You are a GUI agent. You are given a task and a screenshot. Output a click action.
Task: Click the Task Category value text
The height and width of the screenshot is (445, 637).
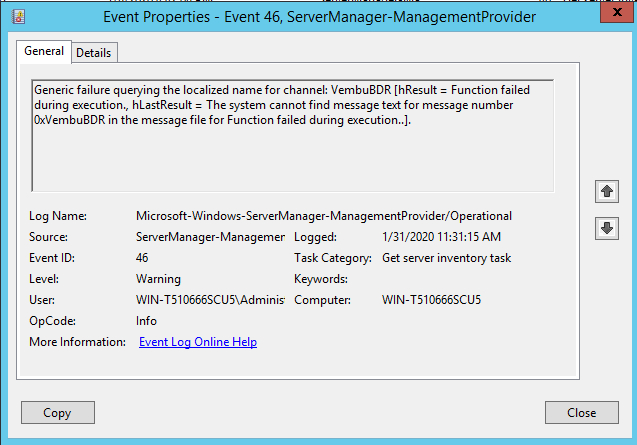coord(447,258)
